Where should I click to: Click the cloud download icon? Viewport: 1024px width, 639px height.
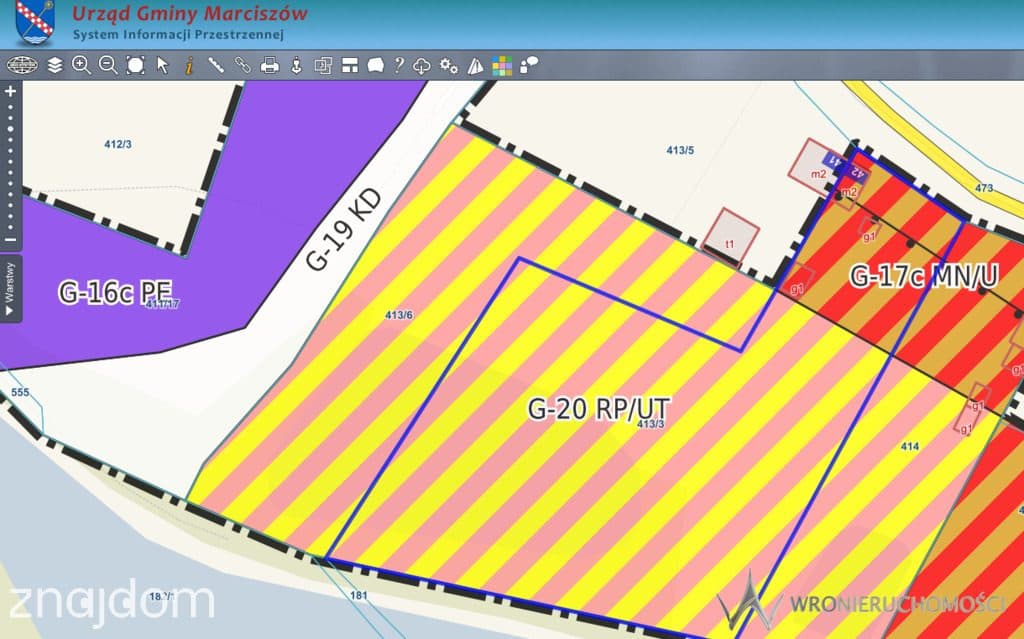[x=422, y=66]
